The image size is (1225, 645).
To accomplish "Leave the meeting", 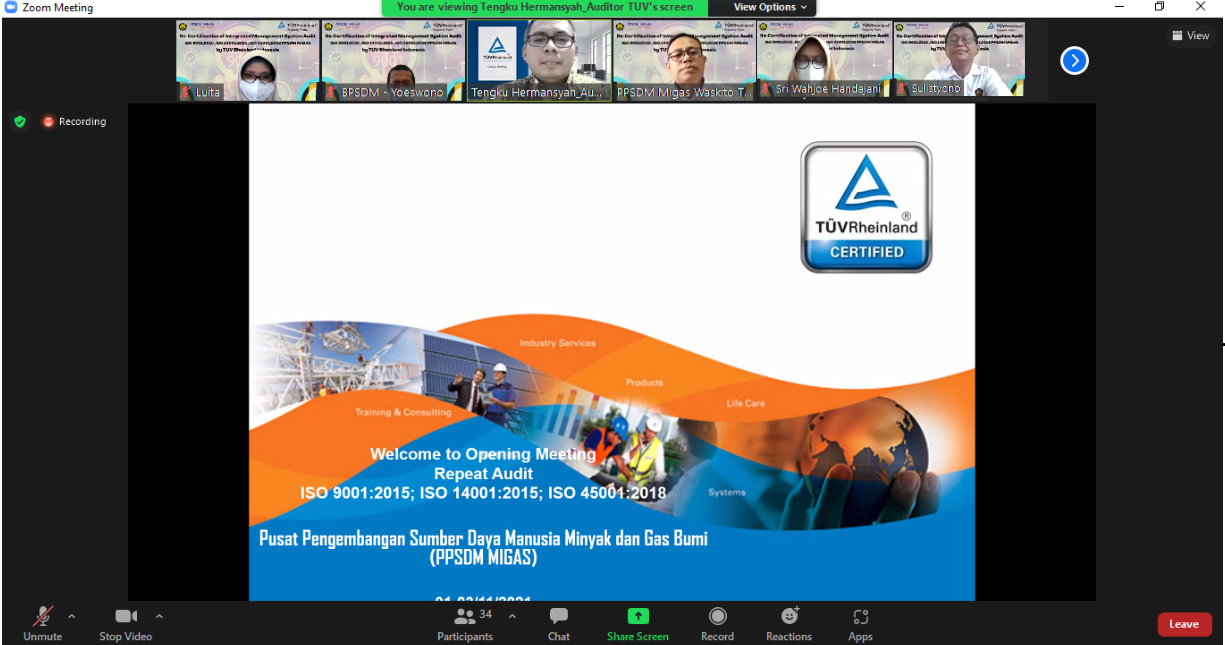I will click(1184, 624).
